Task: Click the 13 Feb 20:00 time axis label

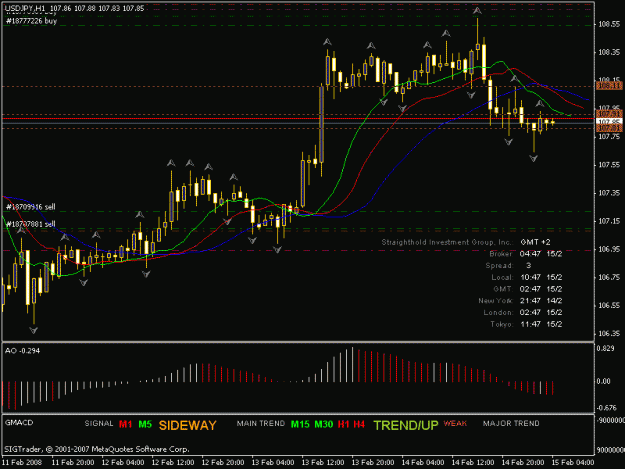Action: [373, 462]
